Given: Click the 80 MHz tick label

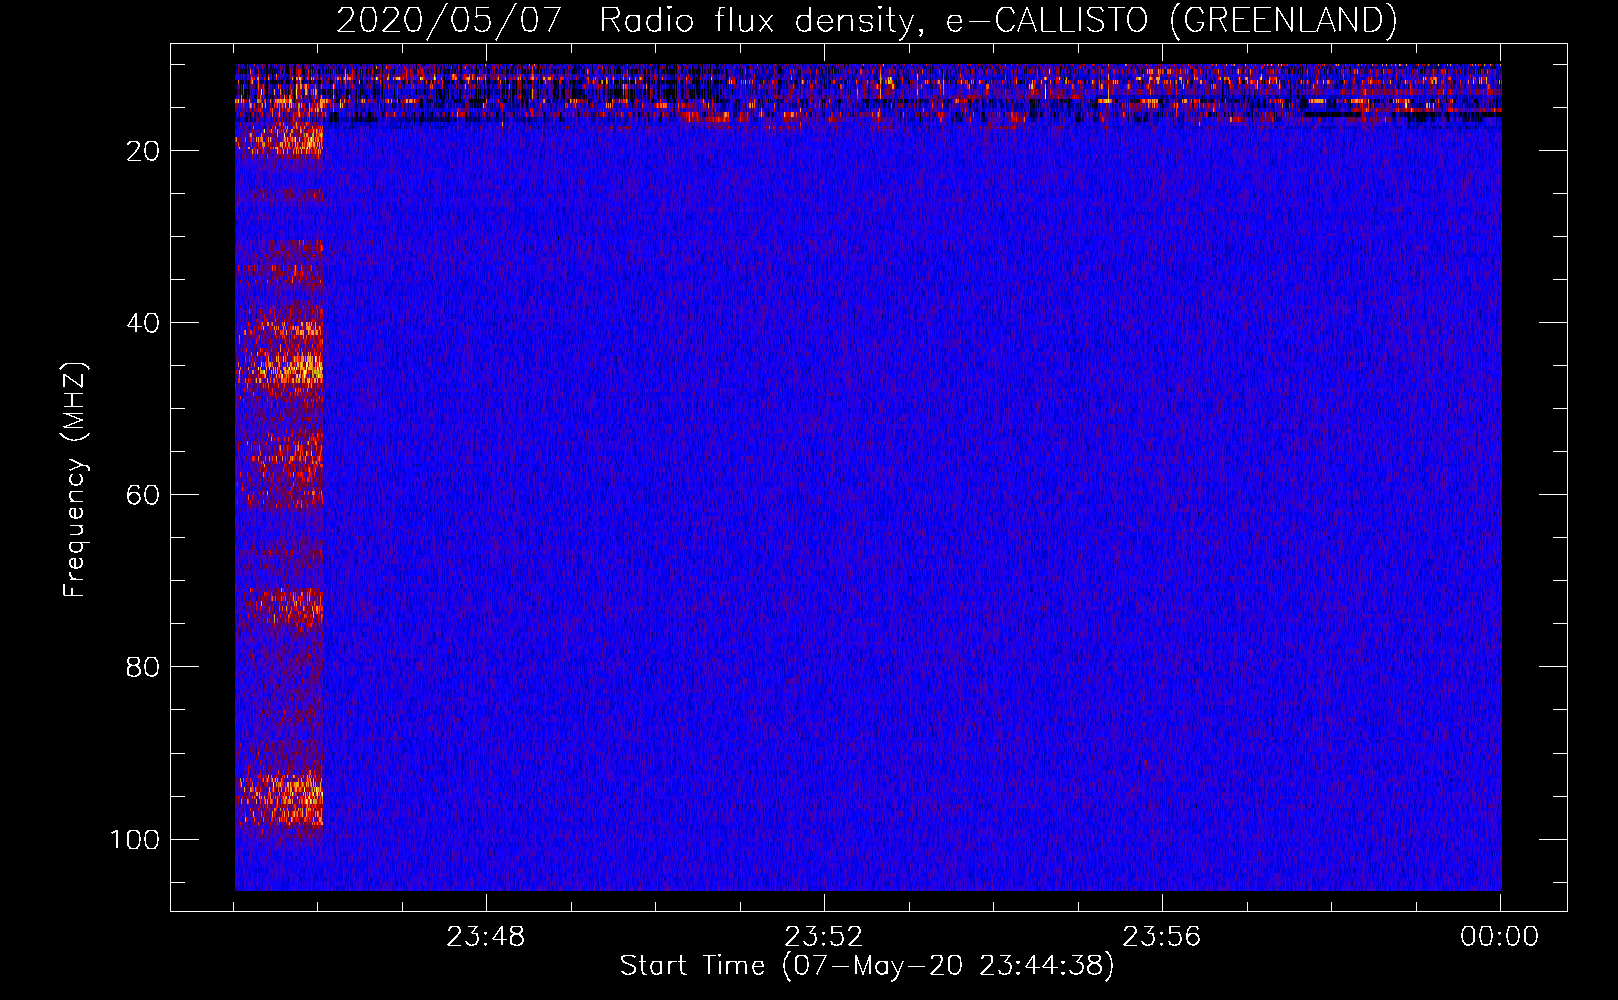Looking at the screenshot, I should pos(143,667).
